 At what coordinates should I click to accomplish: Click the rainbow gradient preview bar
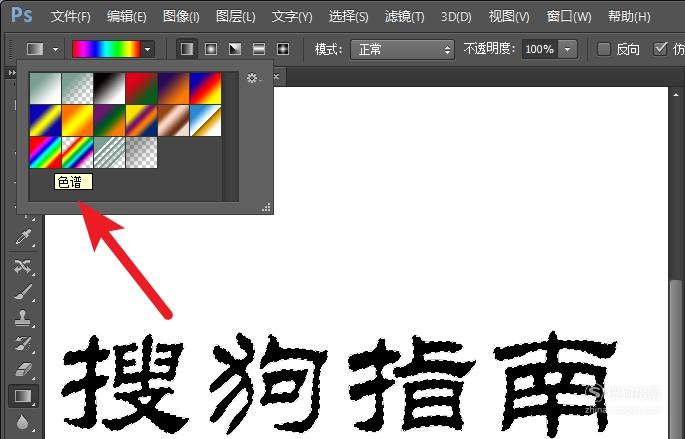coord(106,49)
